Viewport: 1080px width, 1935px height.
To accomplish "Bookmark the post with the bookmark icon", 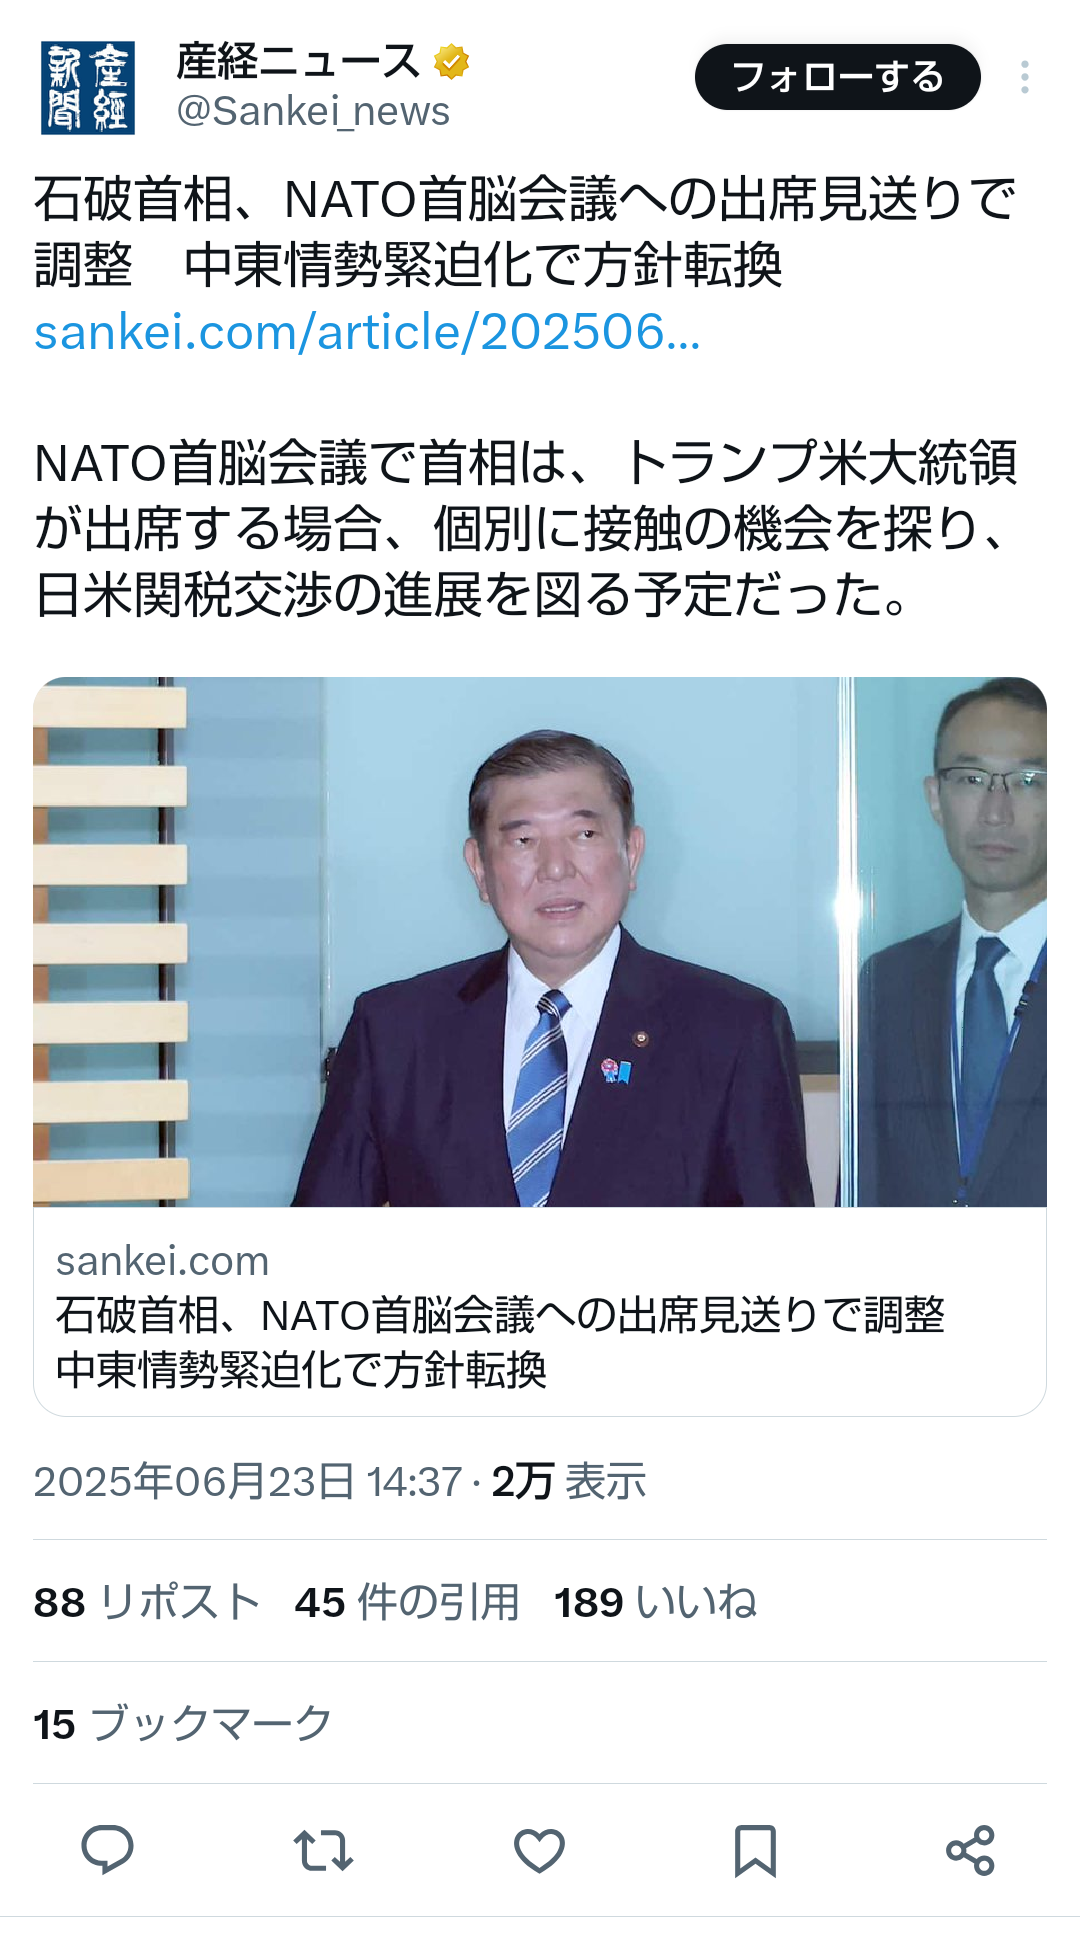I will point(755,1850).
